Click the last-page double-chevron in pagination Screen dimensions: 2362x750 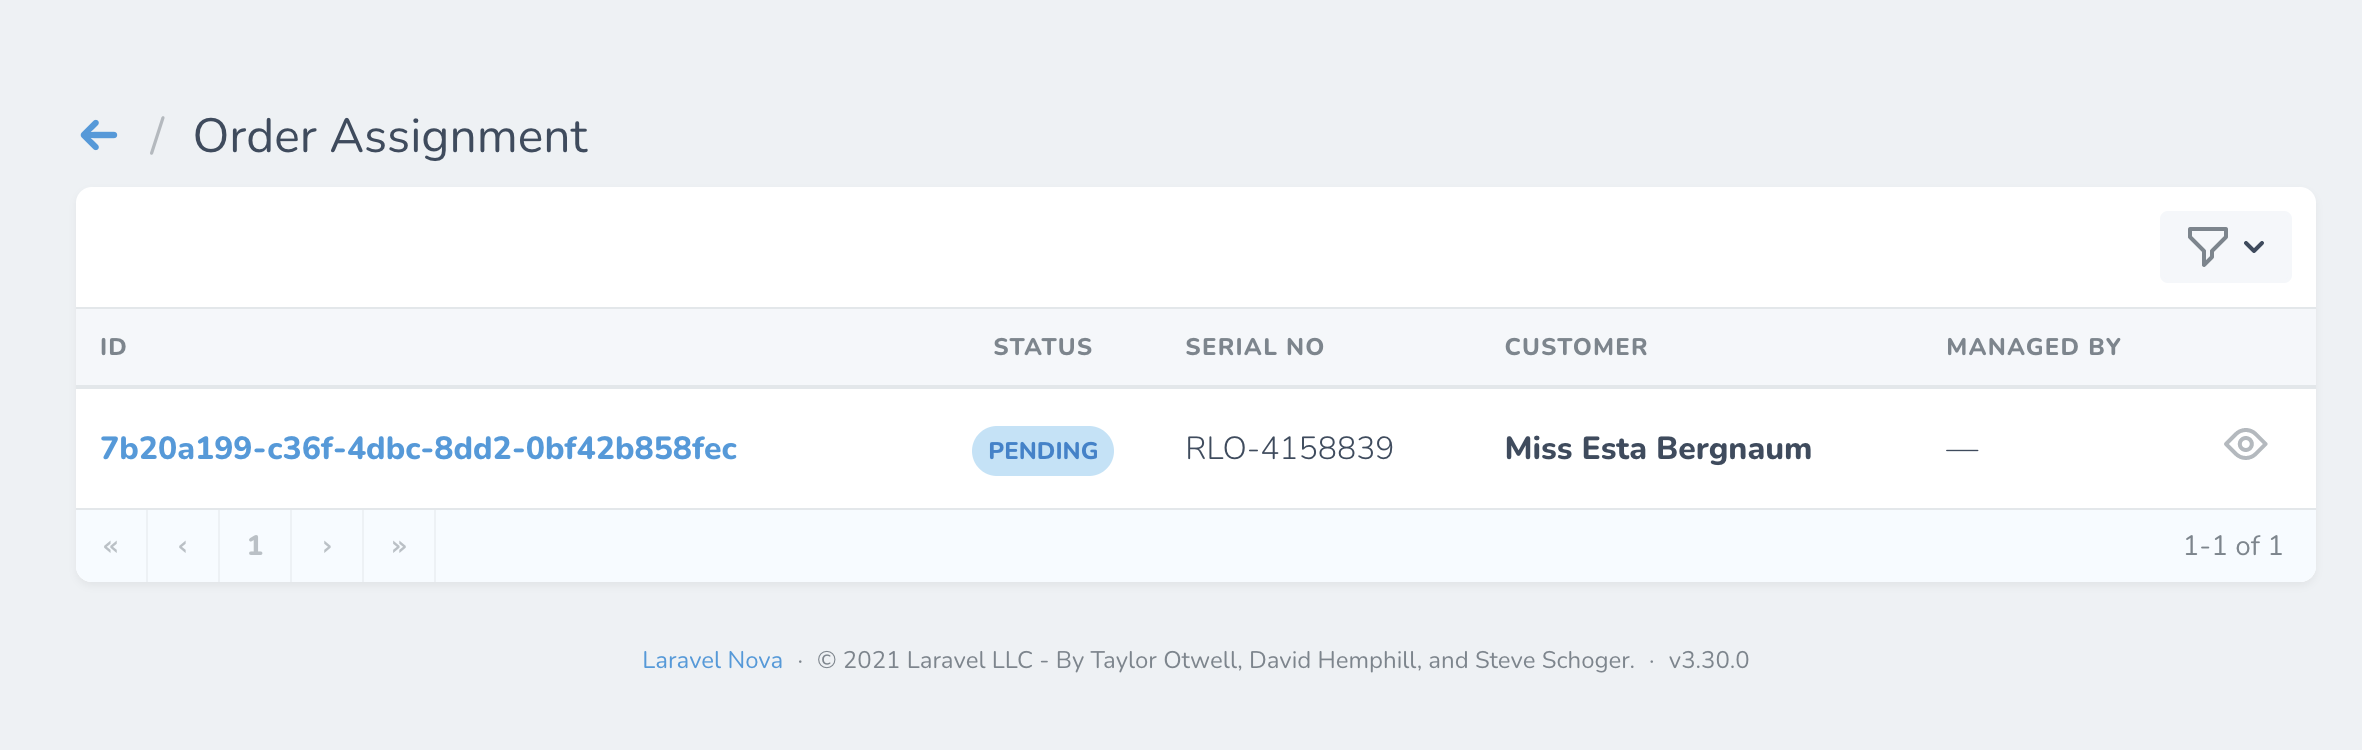399,545
